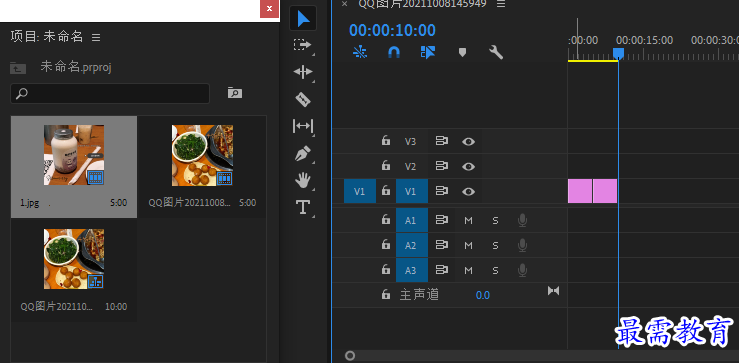Screen dimensions: 739x363
Task: Hide track V1 with eye icon
Action: [468, 191]
